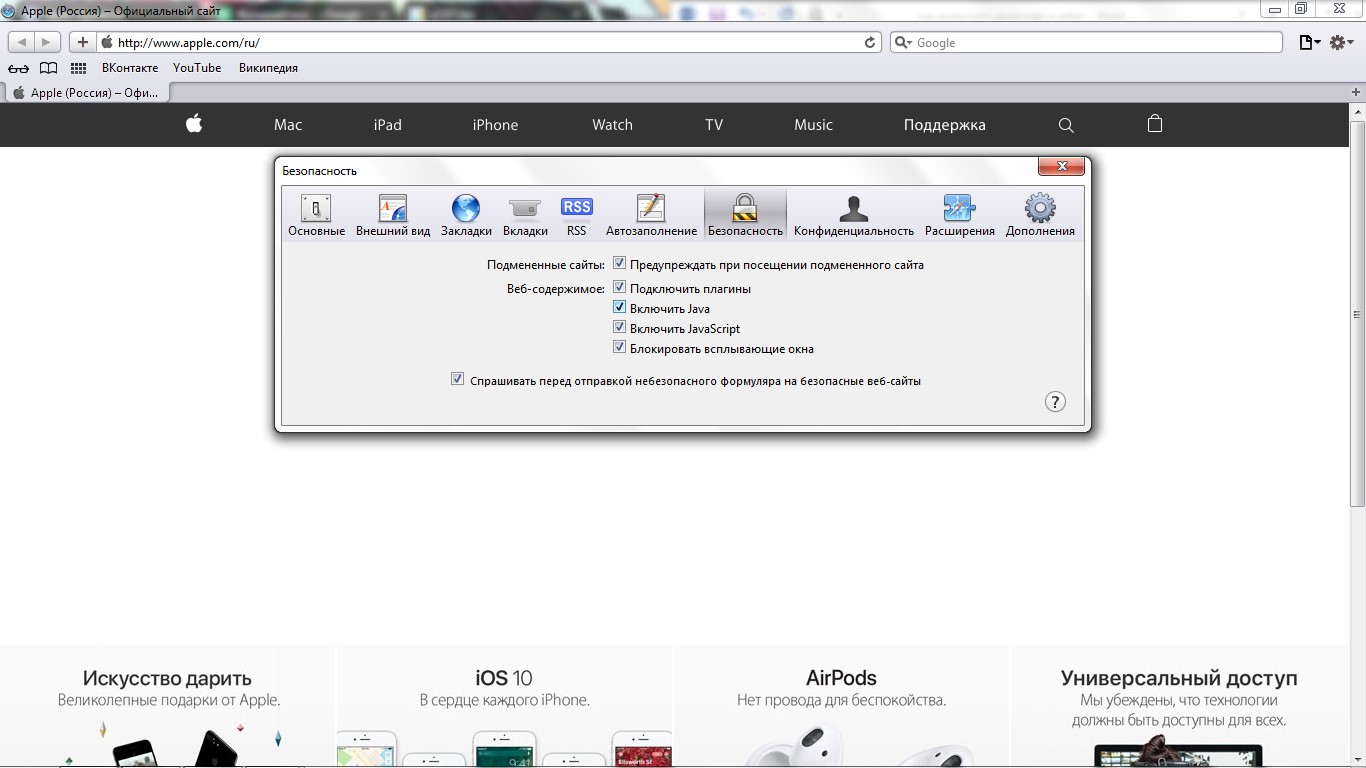Toggle Включить JavaScript checkbox
The image size is (1366, 768).
(x=619, y=328)
